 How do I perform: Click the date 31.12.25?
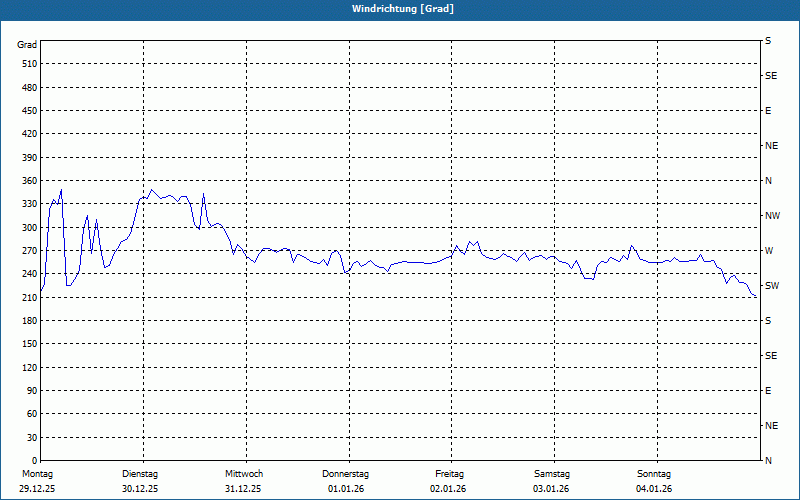243,489
